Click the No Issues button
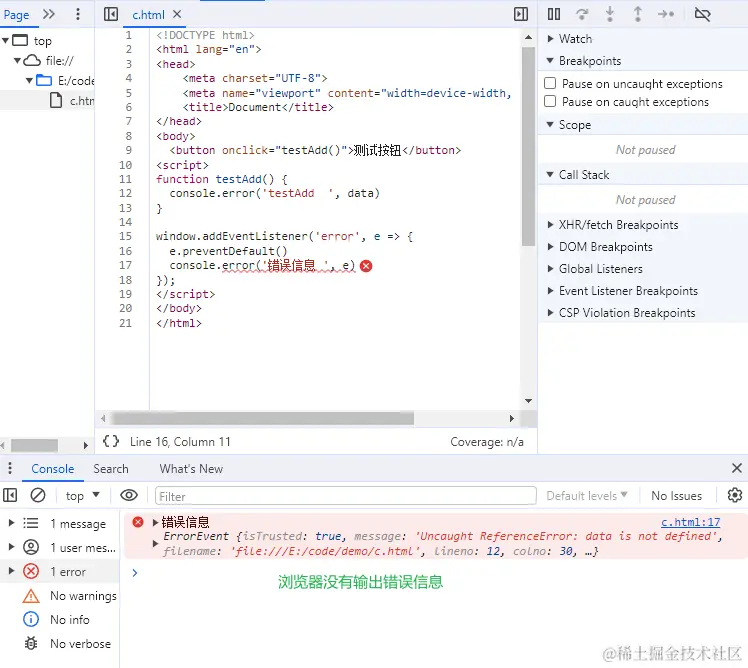Image resolution: width=748 pixels, height=668 pixels. (676, 496)
